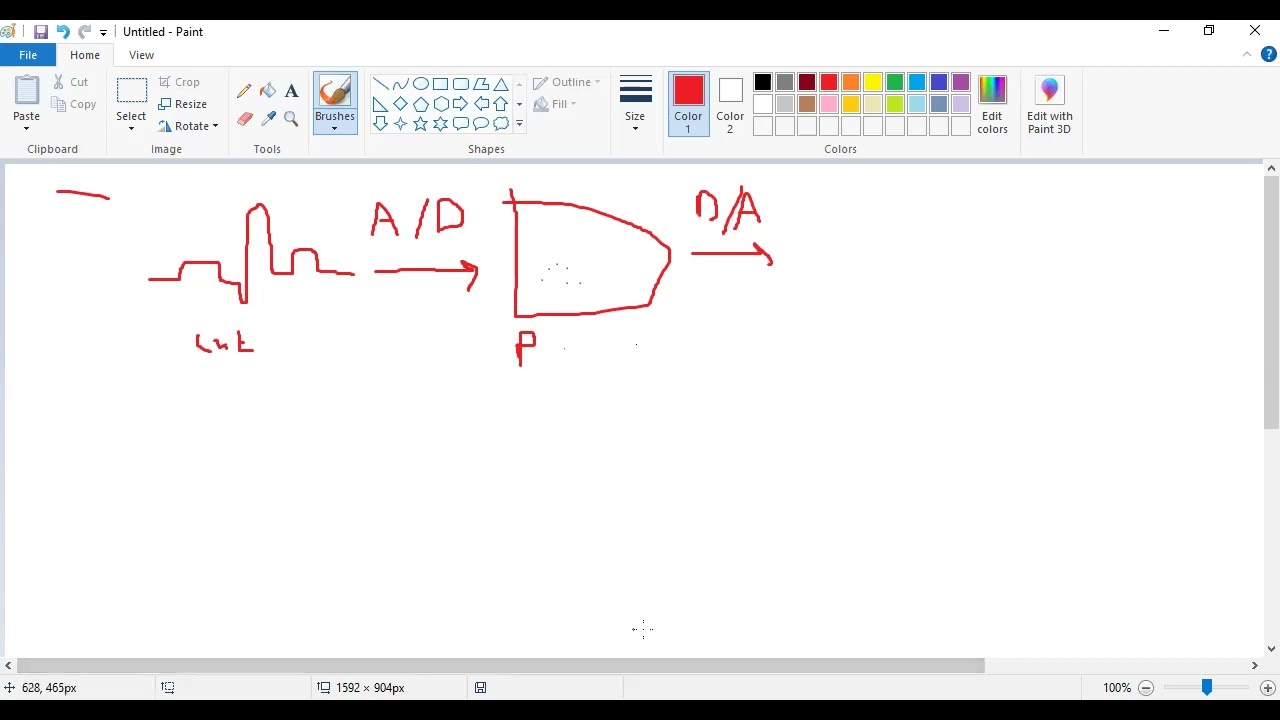The width and height of the screenshot is (1280, 720).
Task: Collapse the ribbon with the chevron
Action: pyautogui.click(x=1247, y=55)
